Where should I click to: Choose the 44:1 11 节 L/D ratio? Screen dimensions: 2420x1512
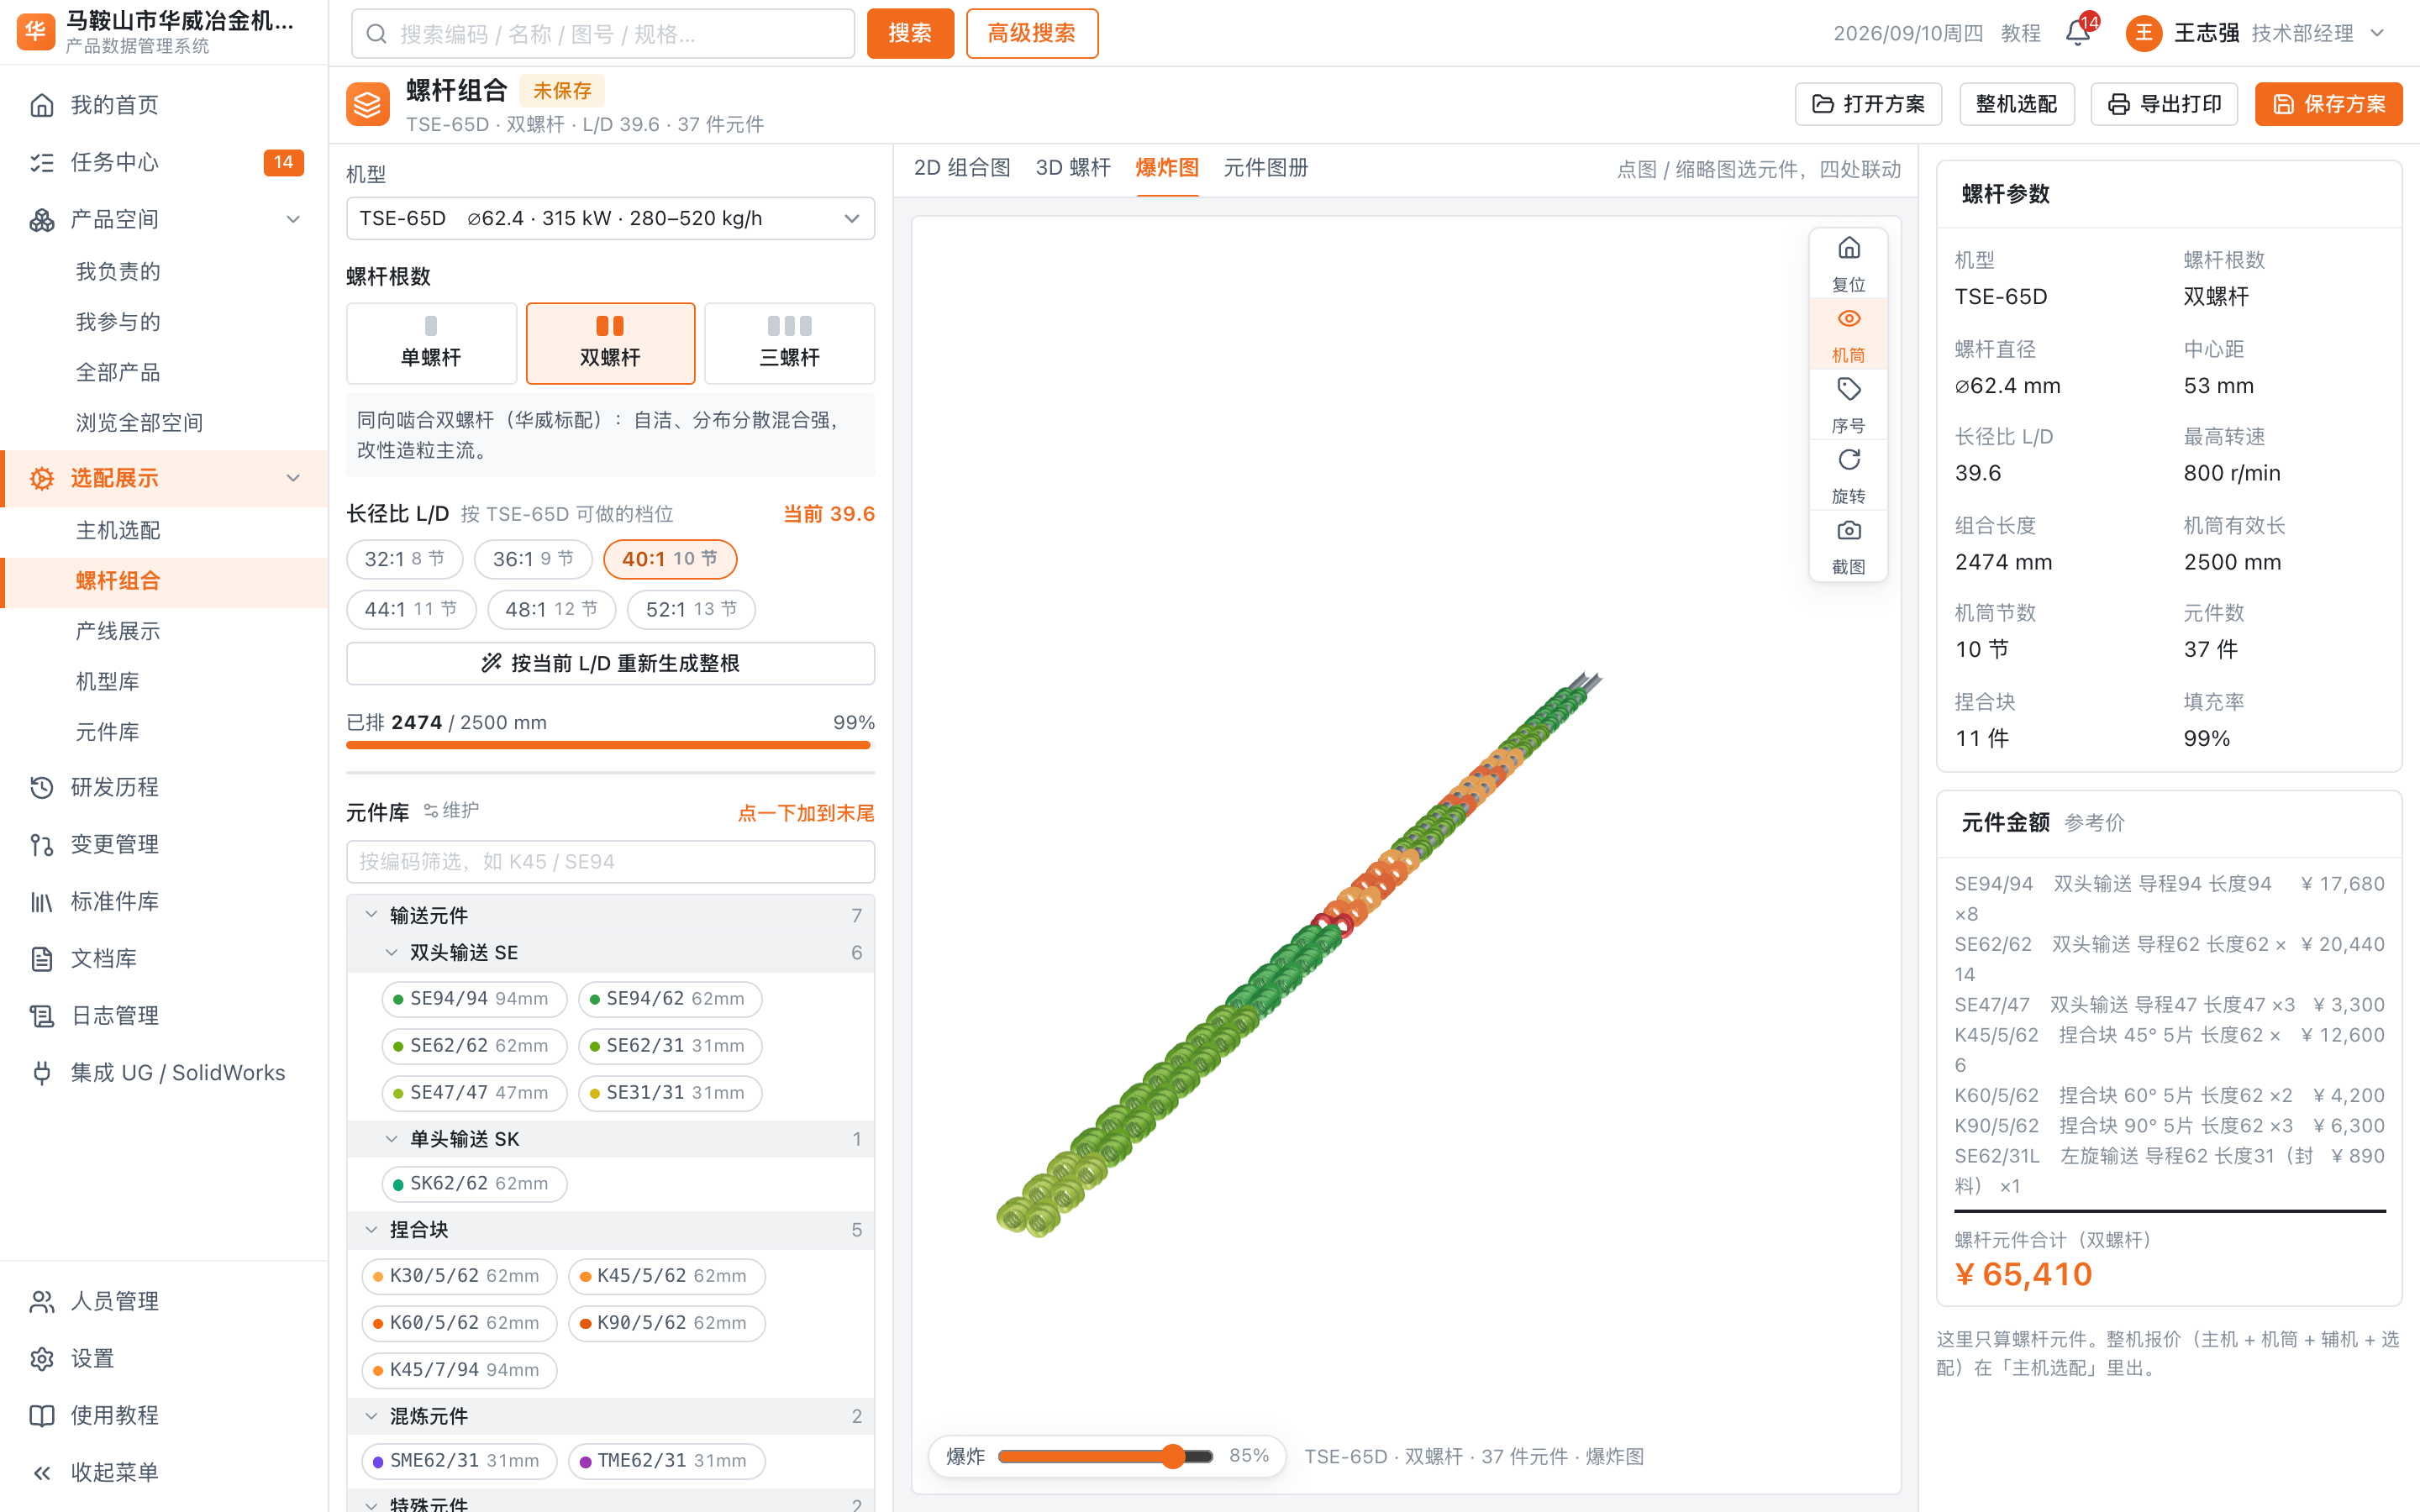point(411,609)
